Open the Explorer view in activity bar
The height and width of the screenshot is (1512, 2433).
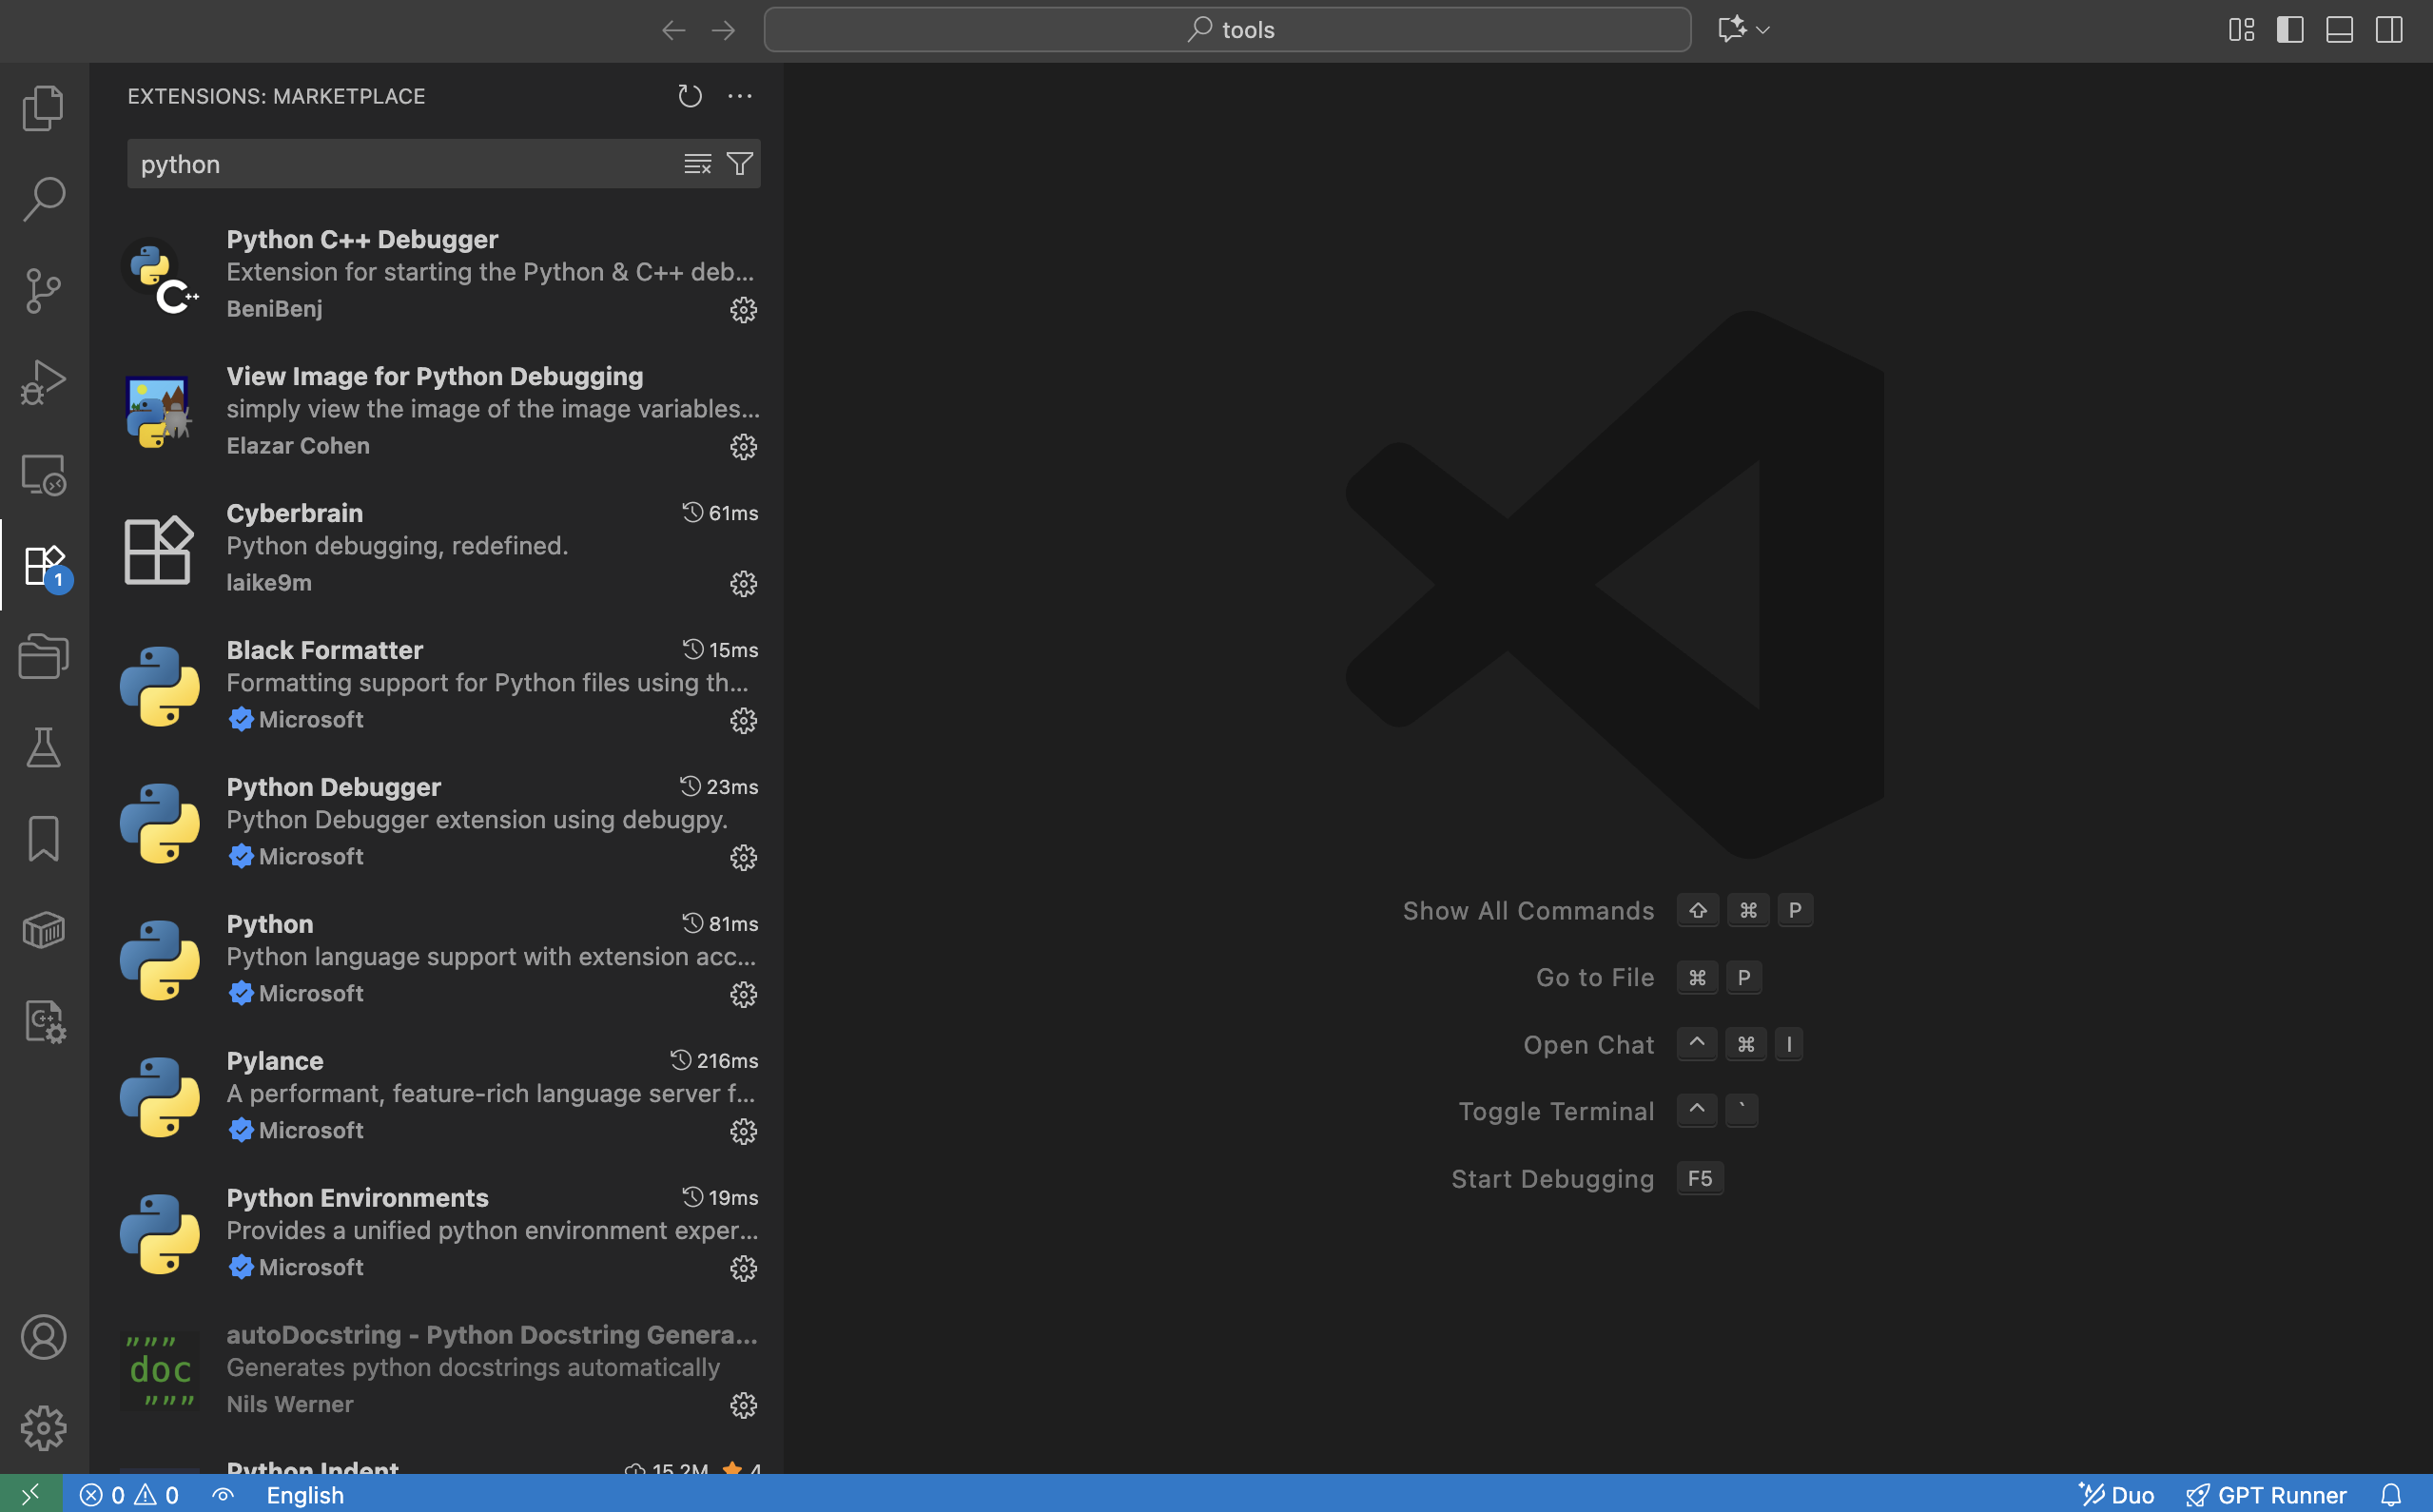coord(43,107)
